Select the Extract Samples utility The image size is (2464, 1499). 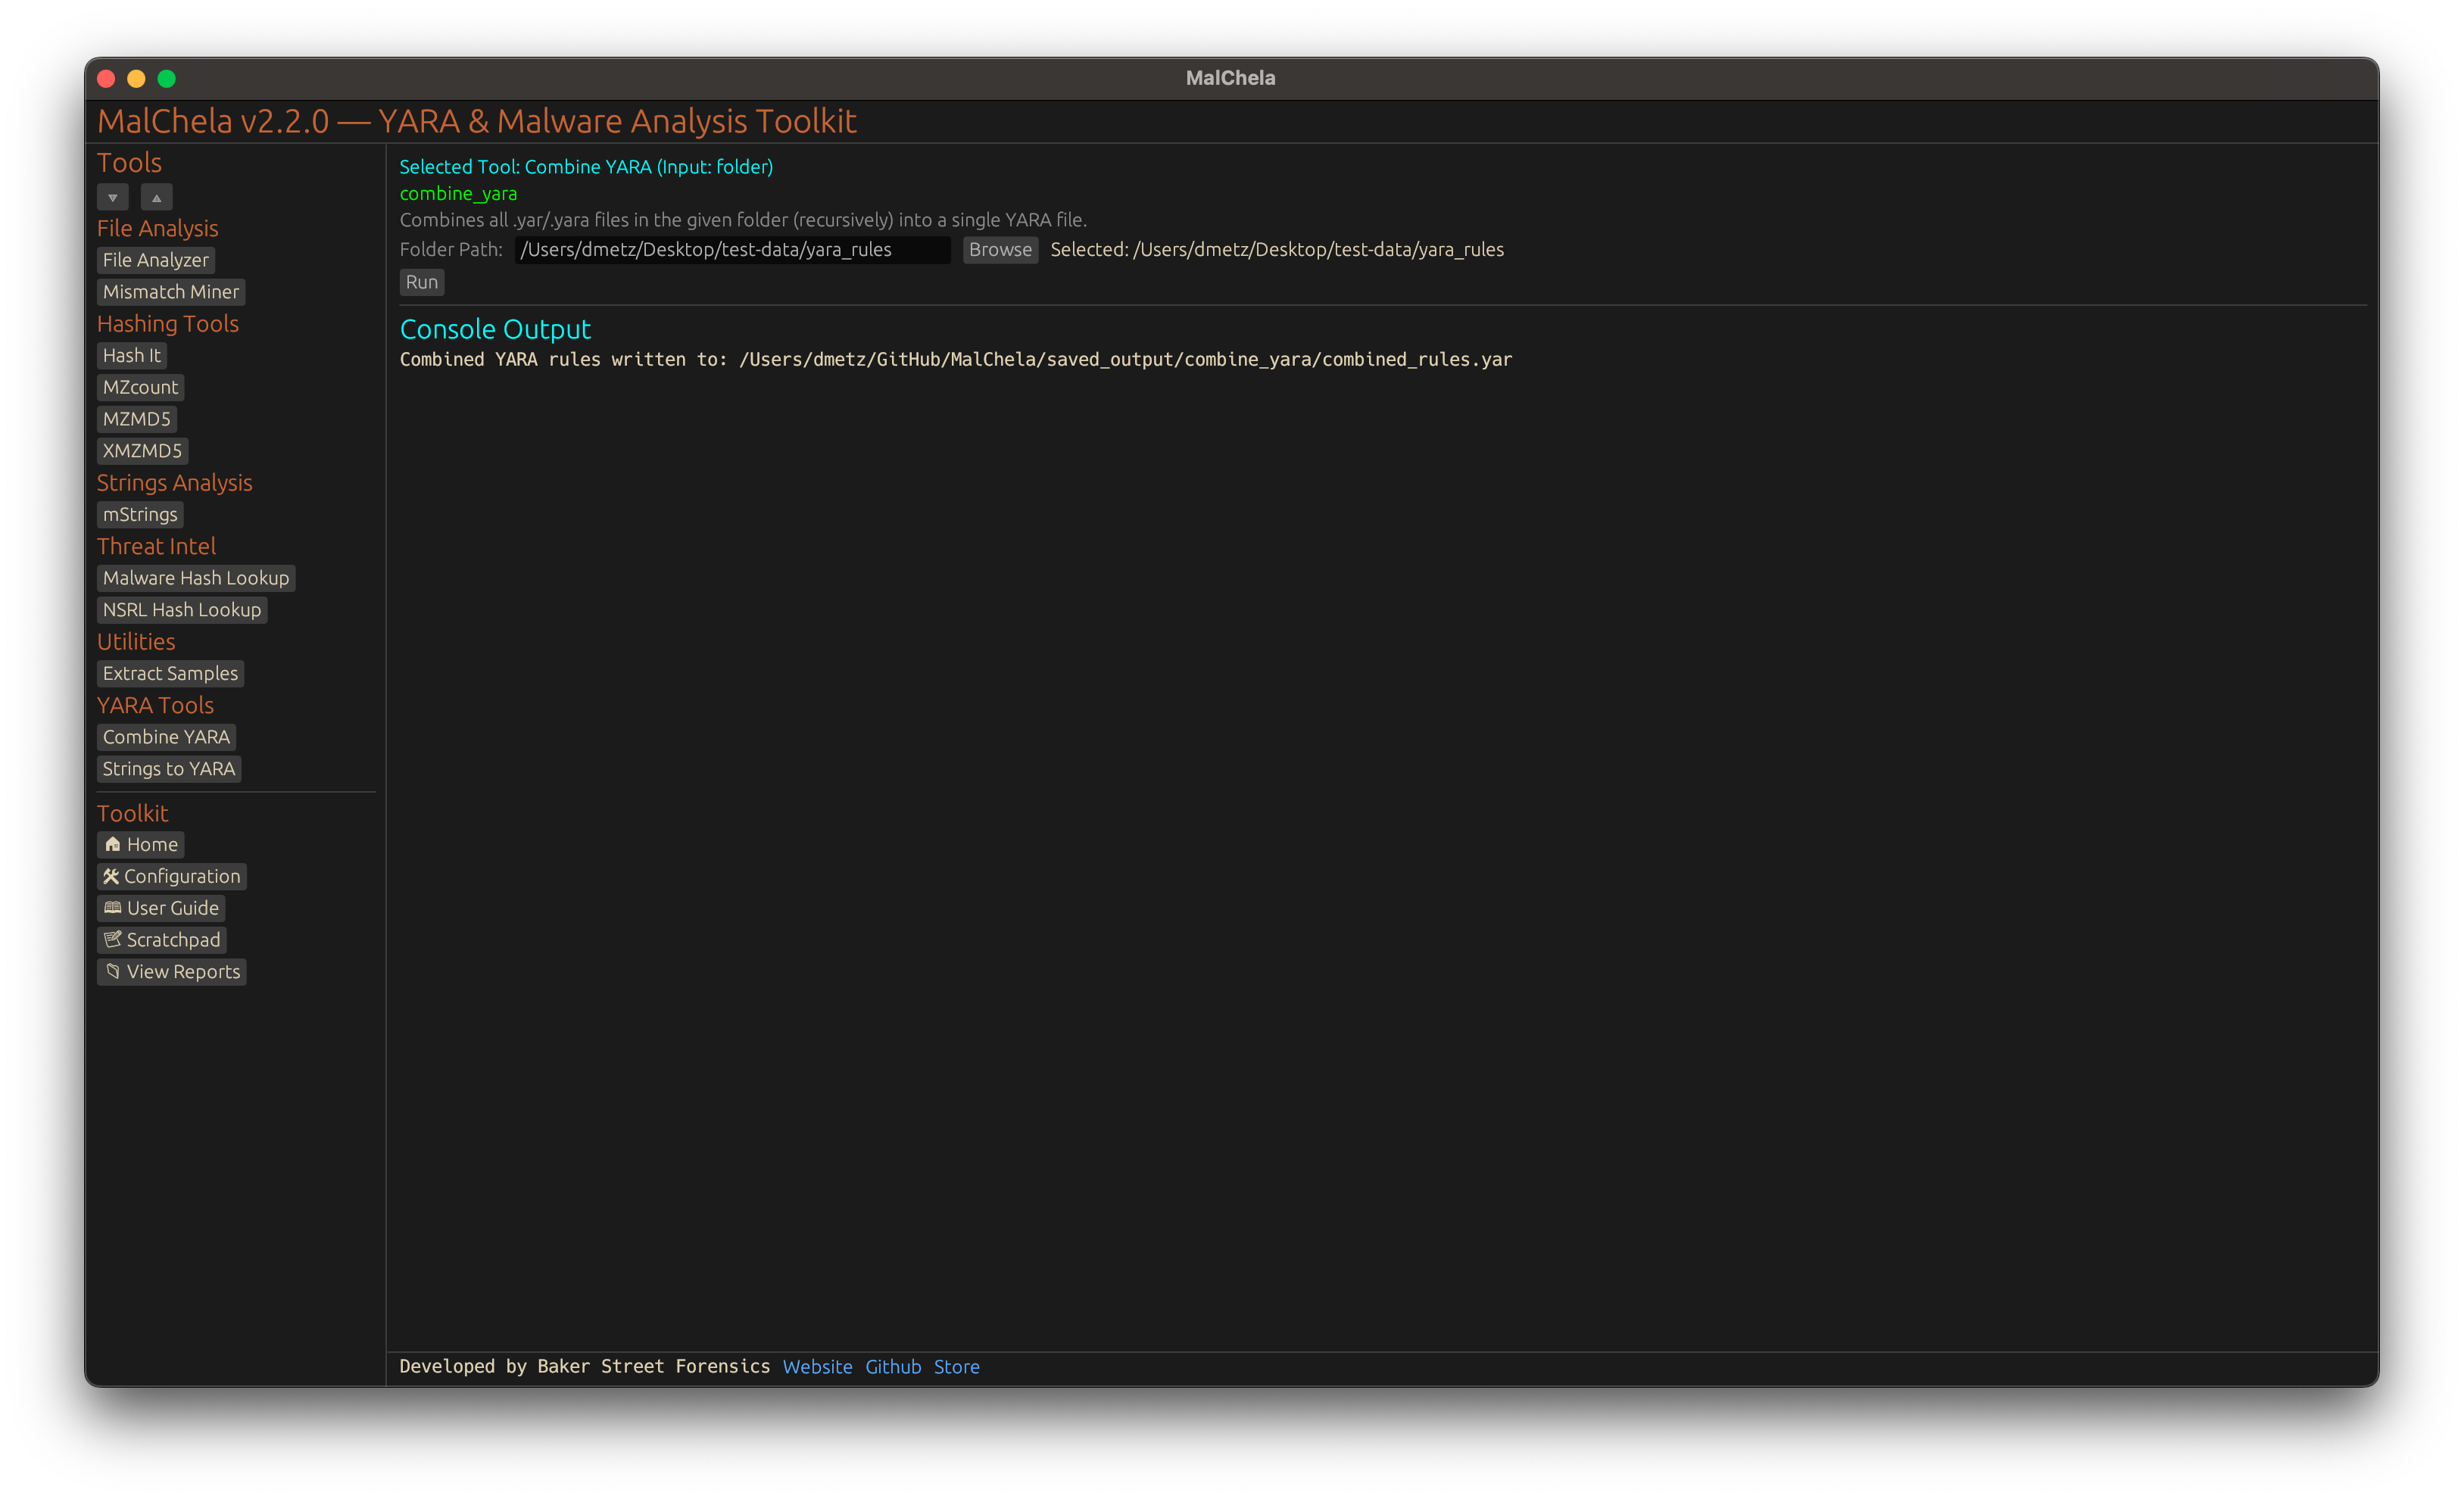click(170, 673)
